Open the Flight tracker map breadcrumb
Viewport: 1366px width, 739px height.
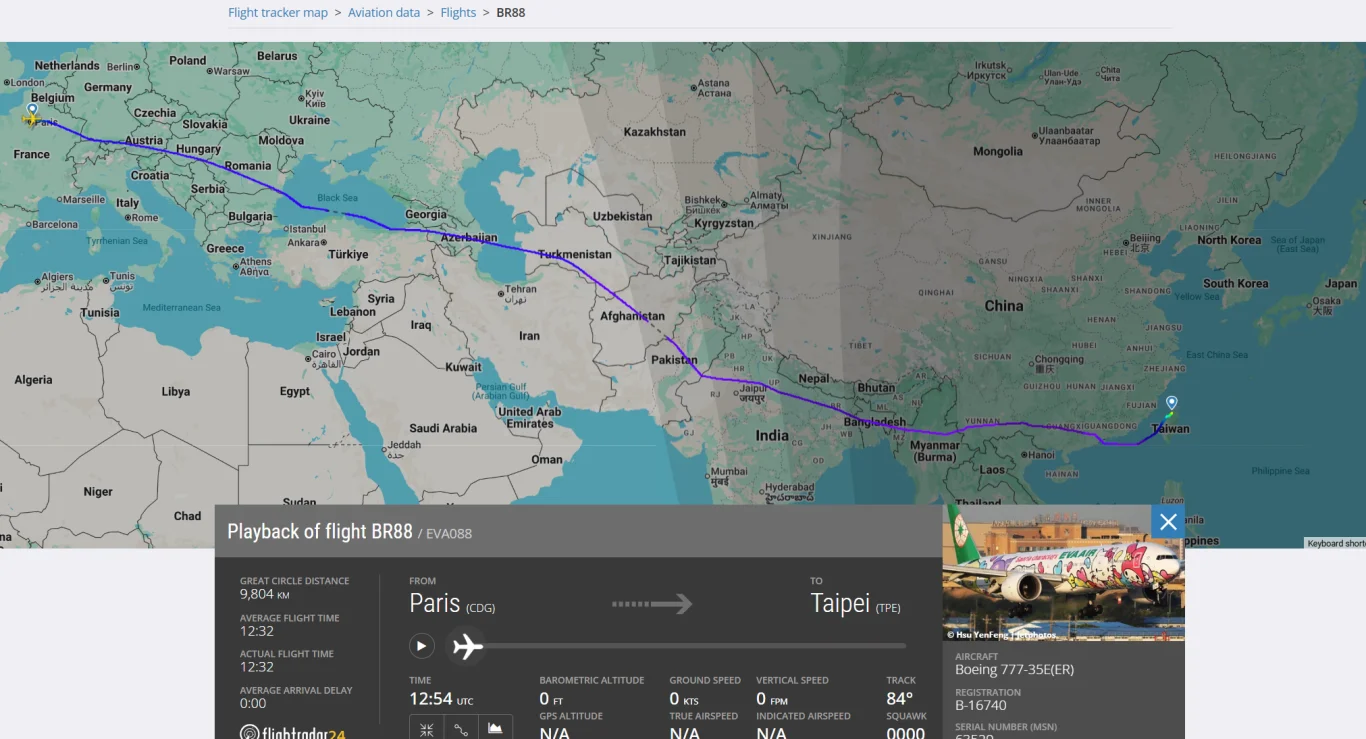(278, 13)
